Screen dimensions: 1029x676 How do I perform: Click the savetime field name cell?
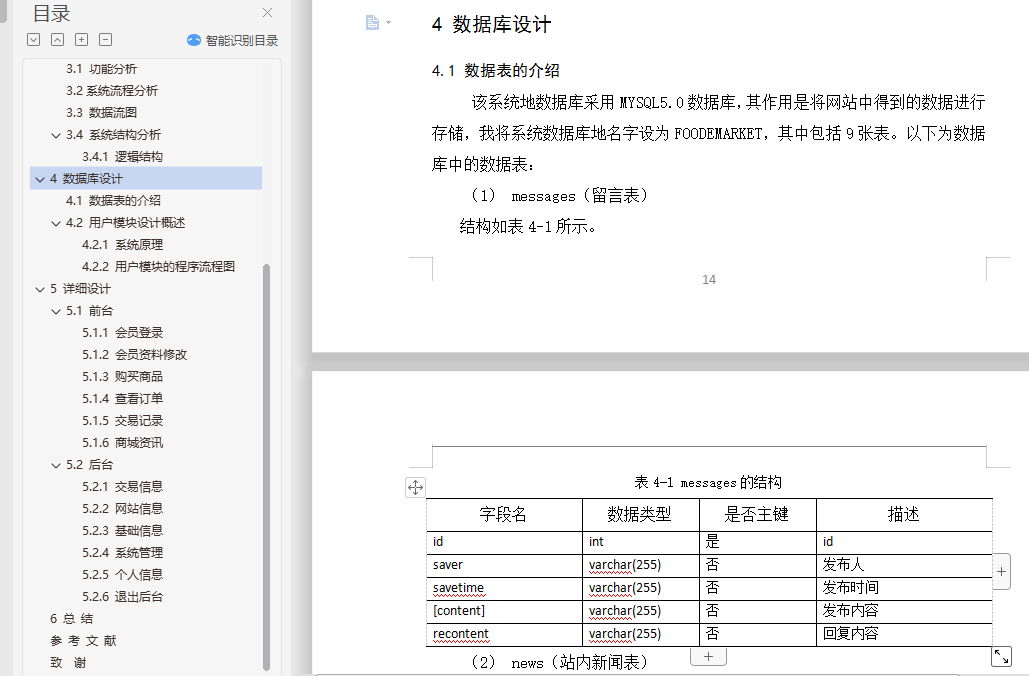pos(504,588)
